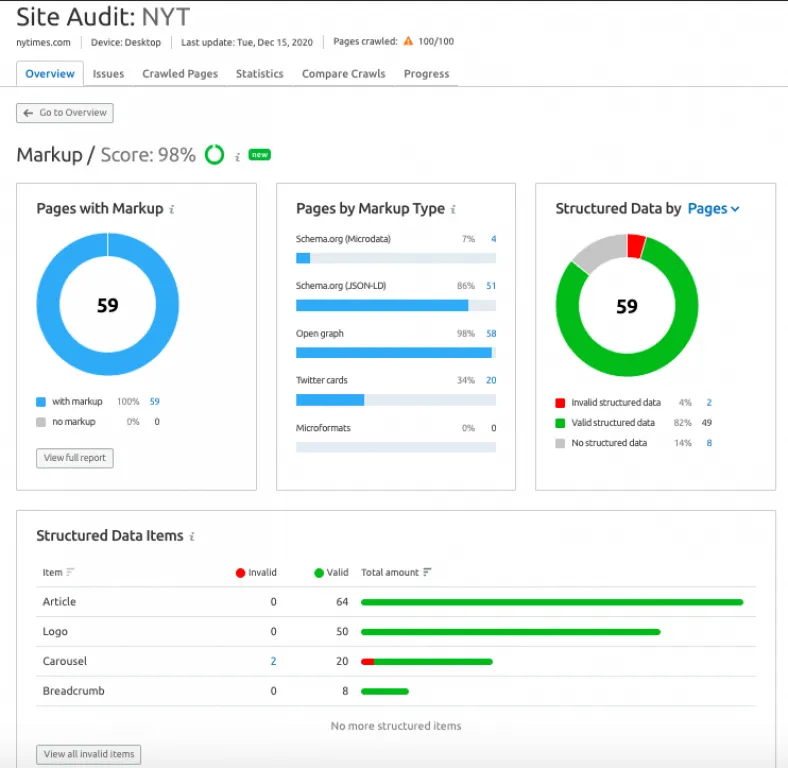
Task: Open the Schema.org (JSON-LD) count 51 link
Action: coord(491,286)
